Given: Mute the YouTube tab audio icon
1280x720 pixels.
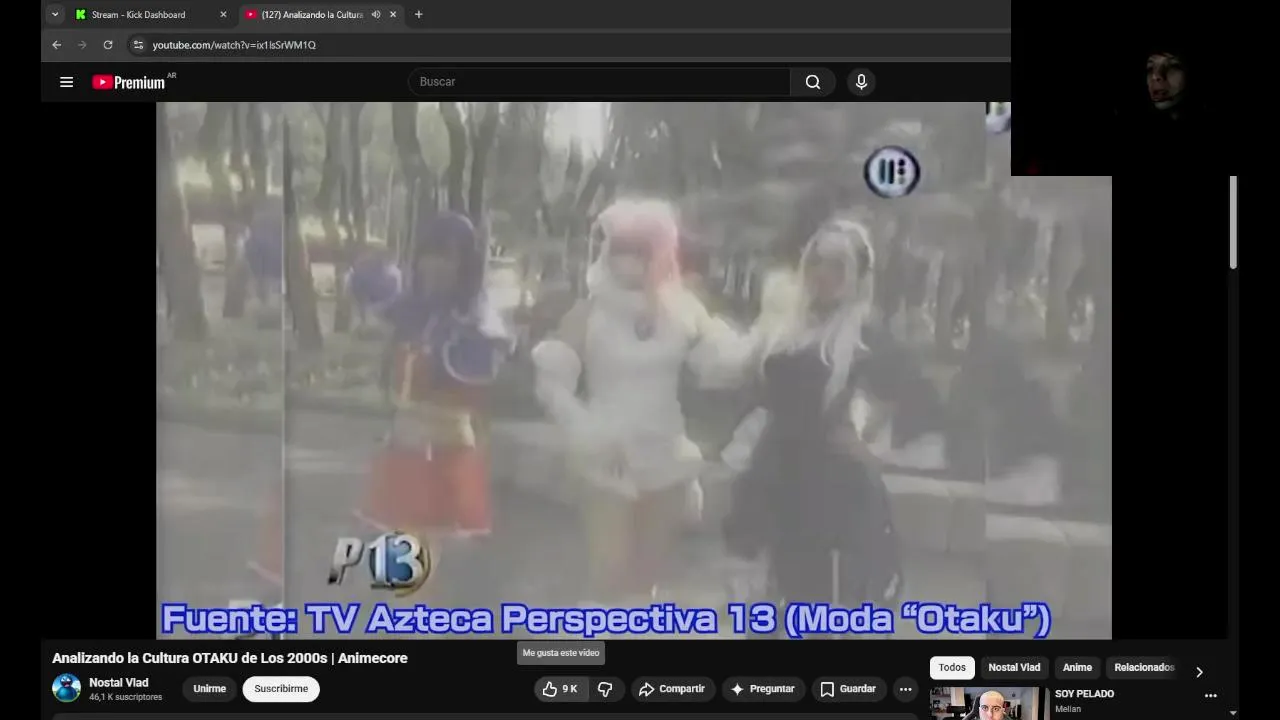Looking at the screenshot, I should (x=376, y=15).
